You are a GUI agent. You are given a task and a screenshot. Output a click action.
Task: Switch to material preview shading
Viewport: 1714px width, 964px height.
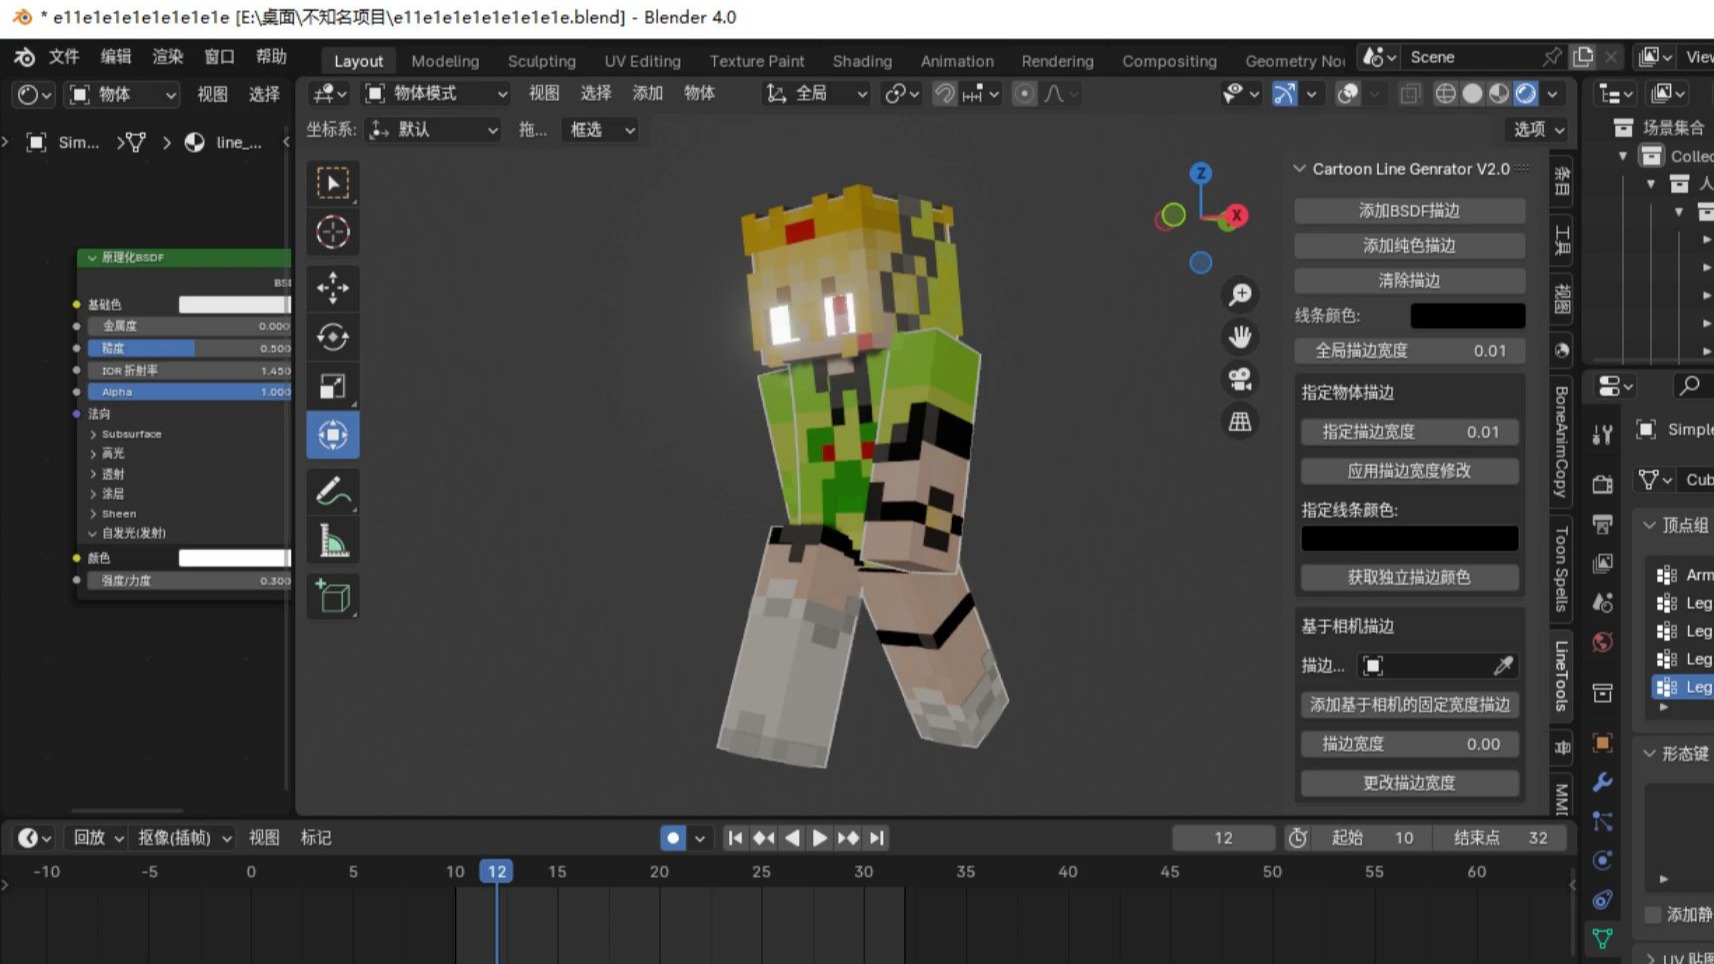point(1499,94)
